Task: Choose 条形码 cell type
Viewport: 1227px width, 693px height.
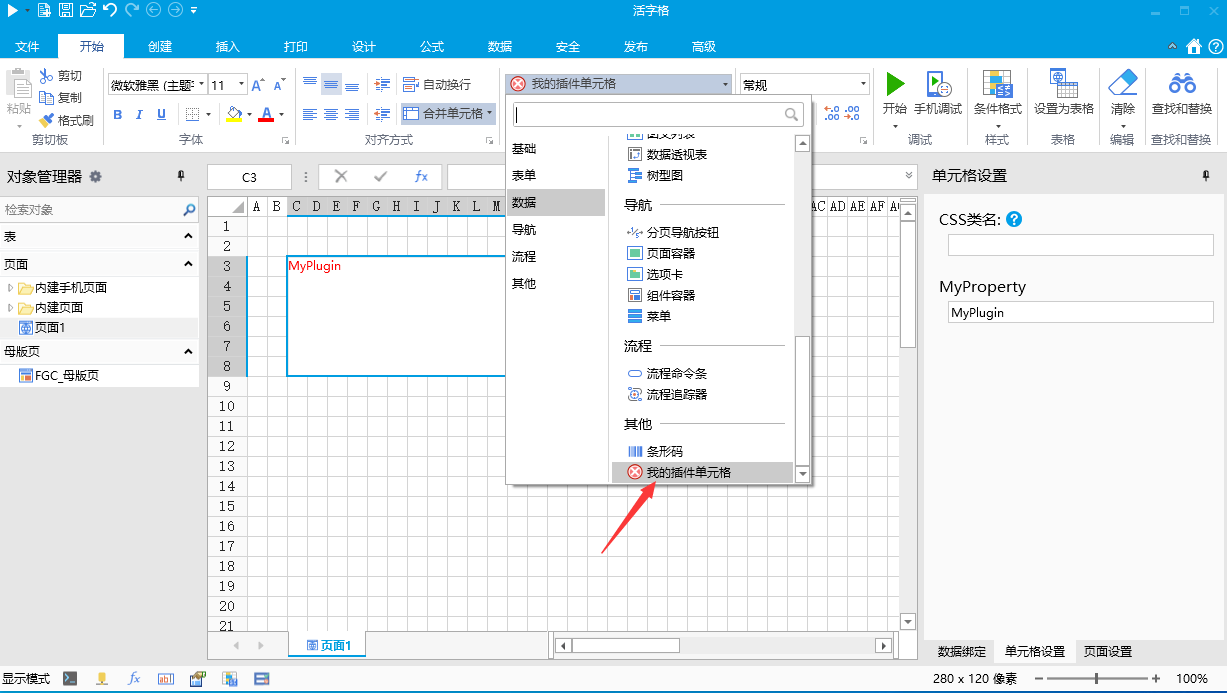Action: coord(655,452)
